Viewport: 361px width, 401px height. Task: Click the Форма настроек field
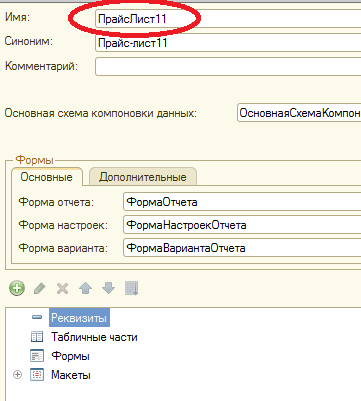click(x=242, y=225)
